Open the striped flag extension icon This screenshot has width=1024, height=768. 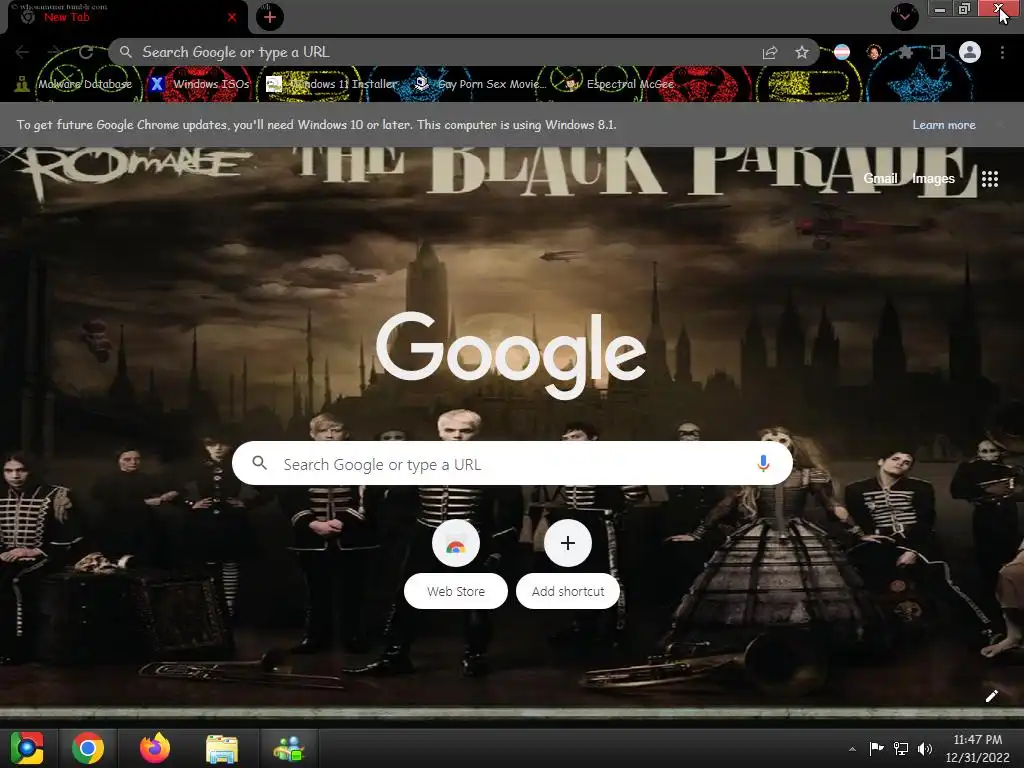(842, 52)
